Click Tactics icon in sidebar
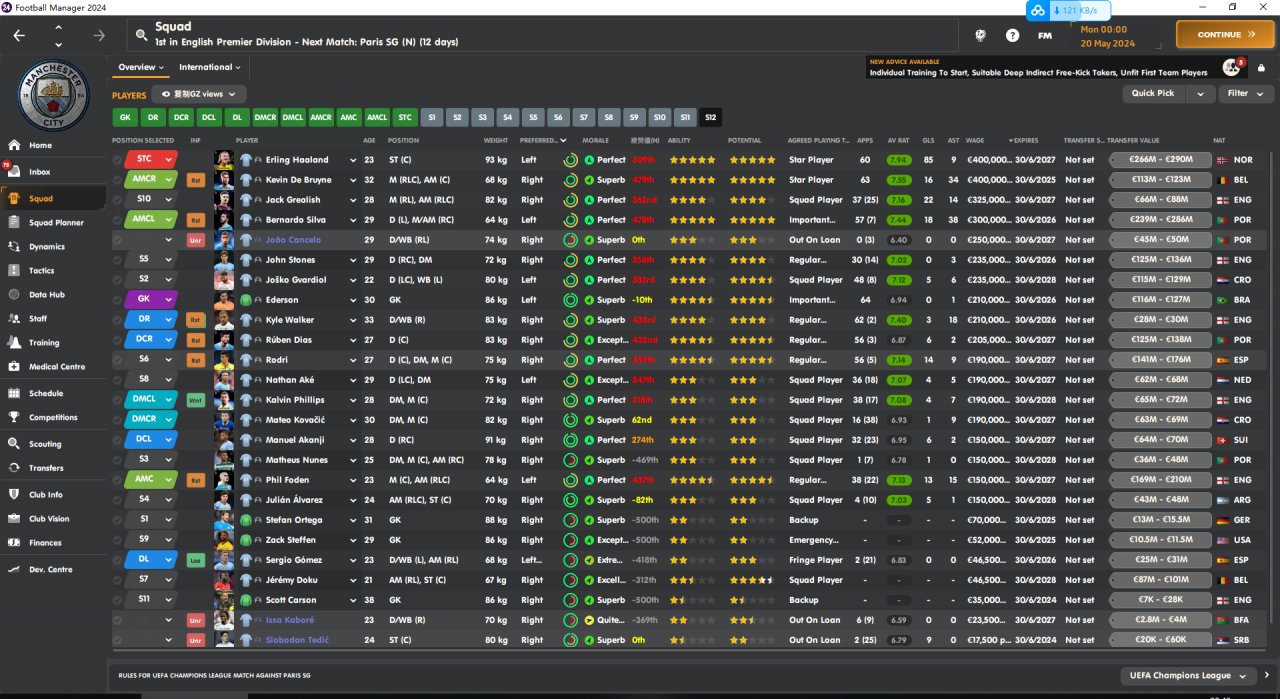This screenshot has width=1280, height=699. point(14,270)
